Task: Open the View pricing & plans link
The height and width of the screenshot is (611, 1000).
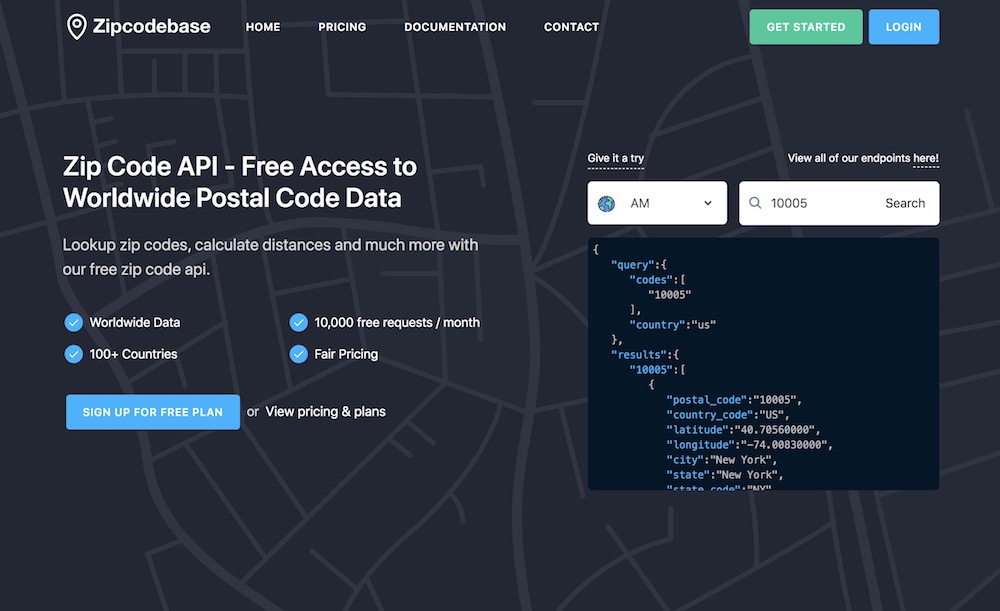Action: (325, 412)
